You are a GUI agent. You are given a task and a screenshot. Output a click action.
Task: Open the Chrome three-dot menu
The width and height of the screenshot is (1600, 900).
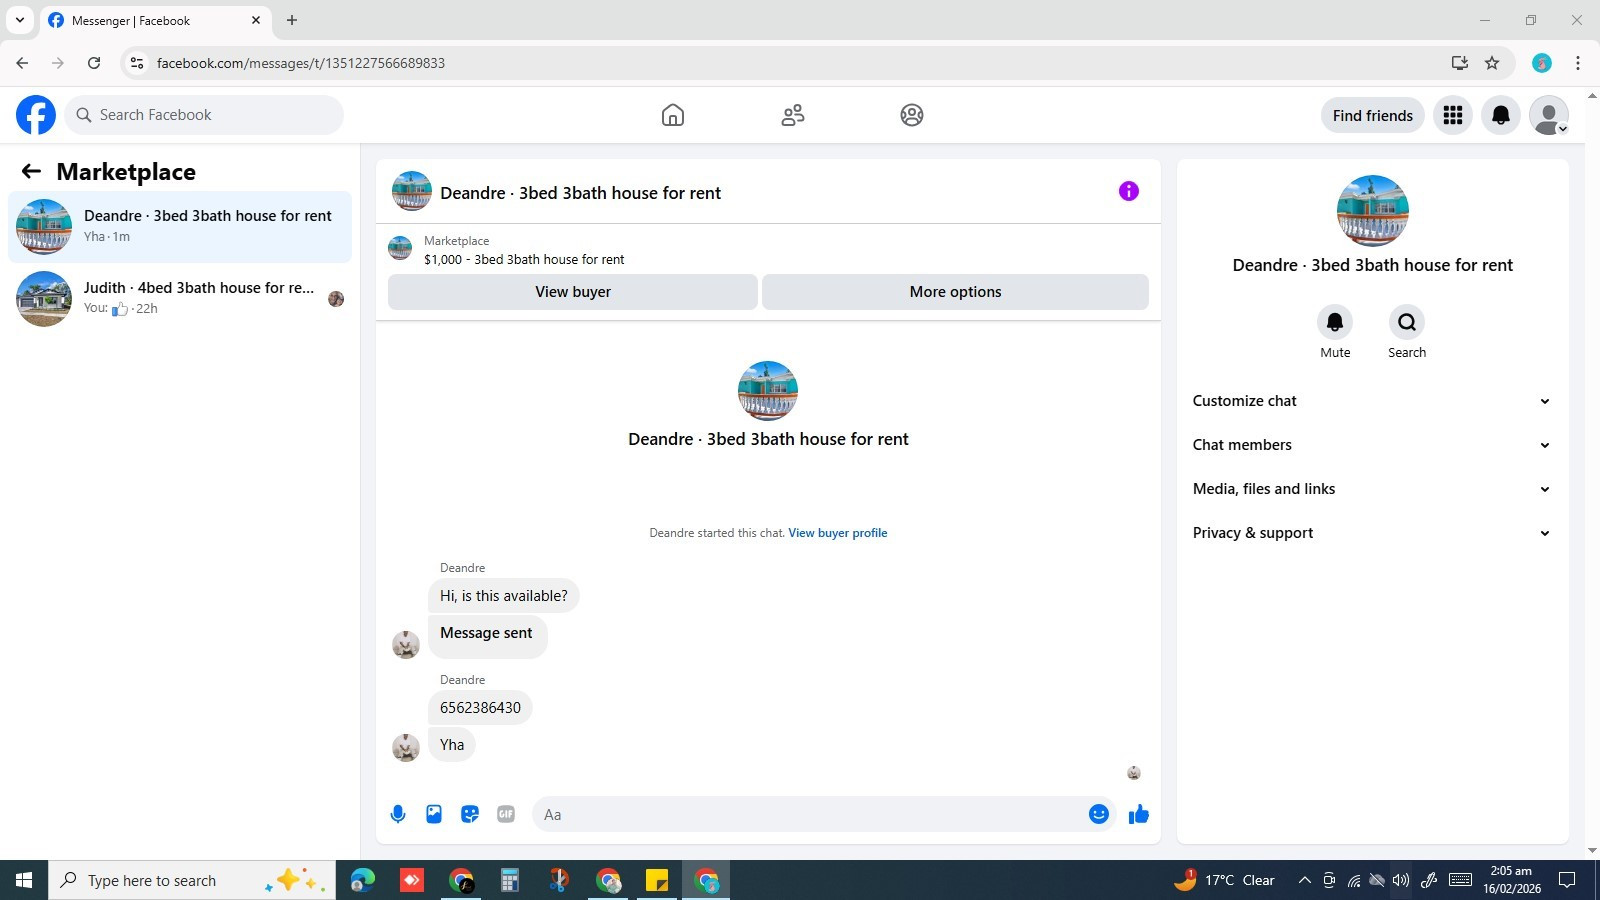click(1578, 63)
